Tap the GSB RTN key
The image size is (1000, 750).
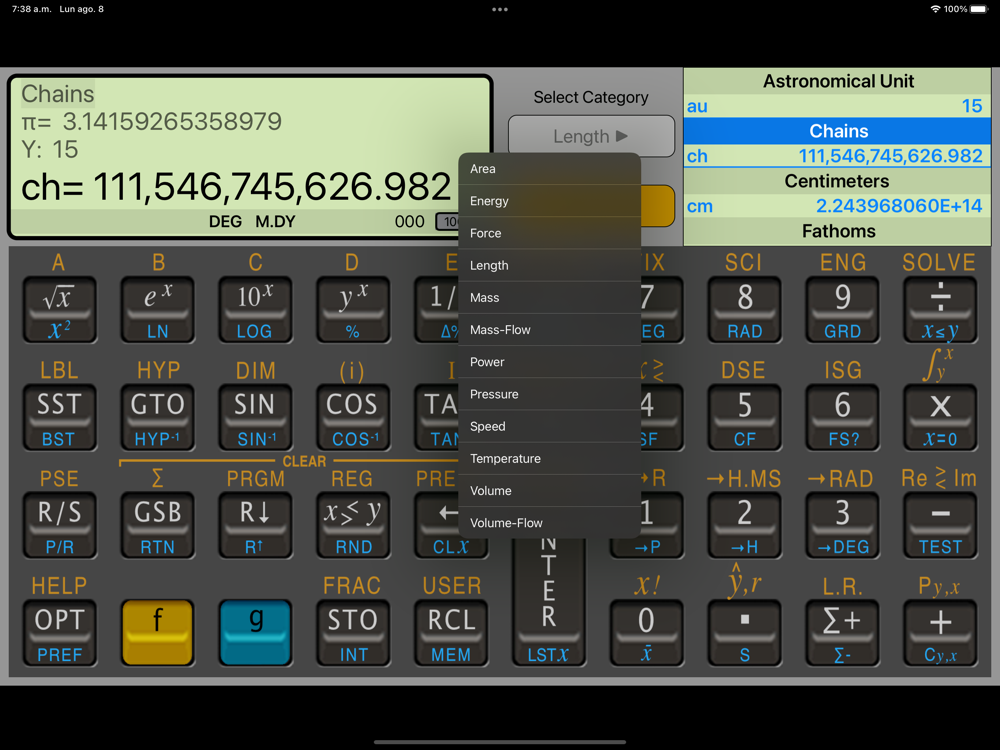[158, 526]
